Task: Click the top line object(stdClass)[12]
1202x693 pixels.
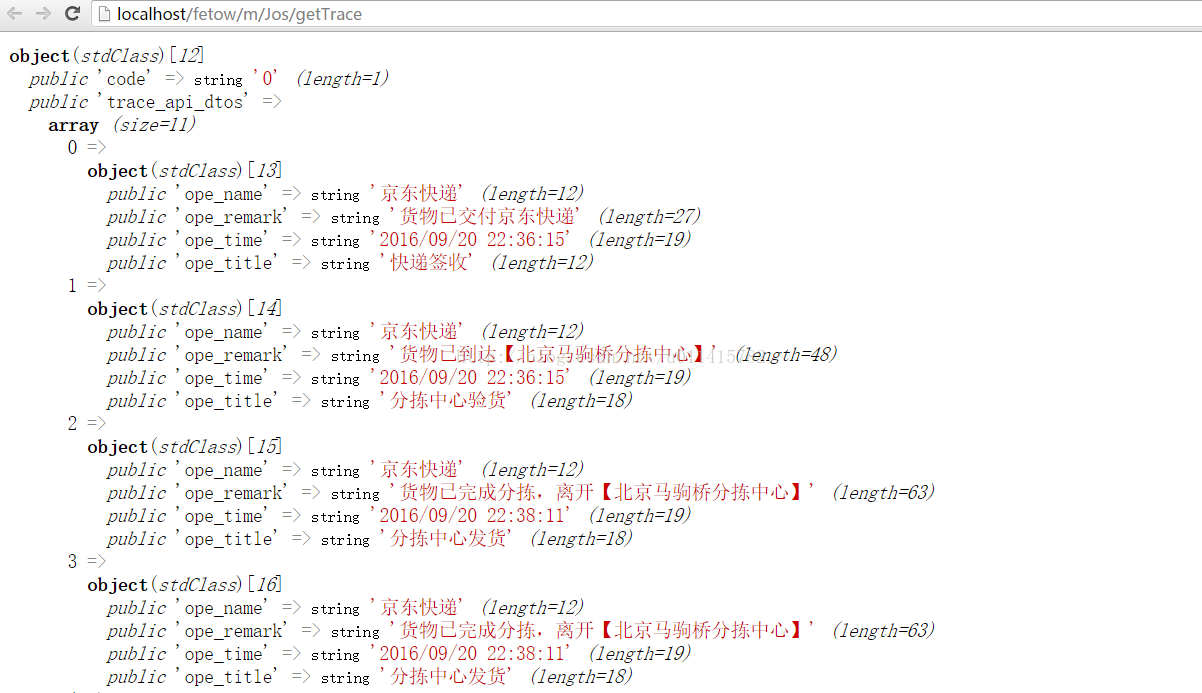Action: [107, 56]
